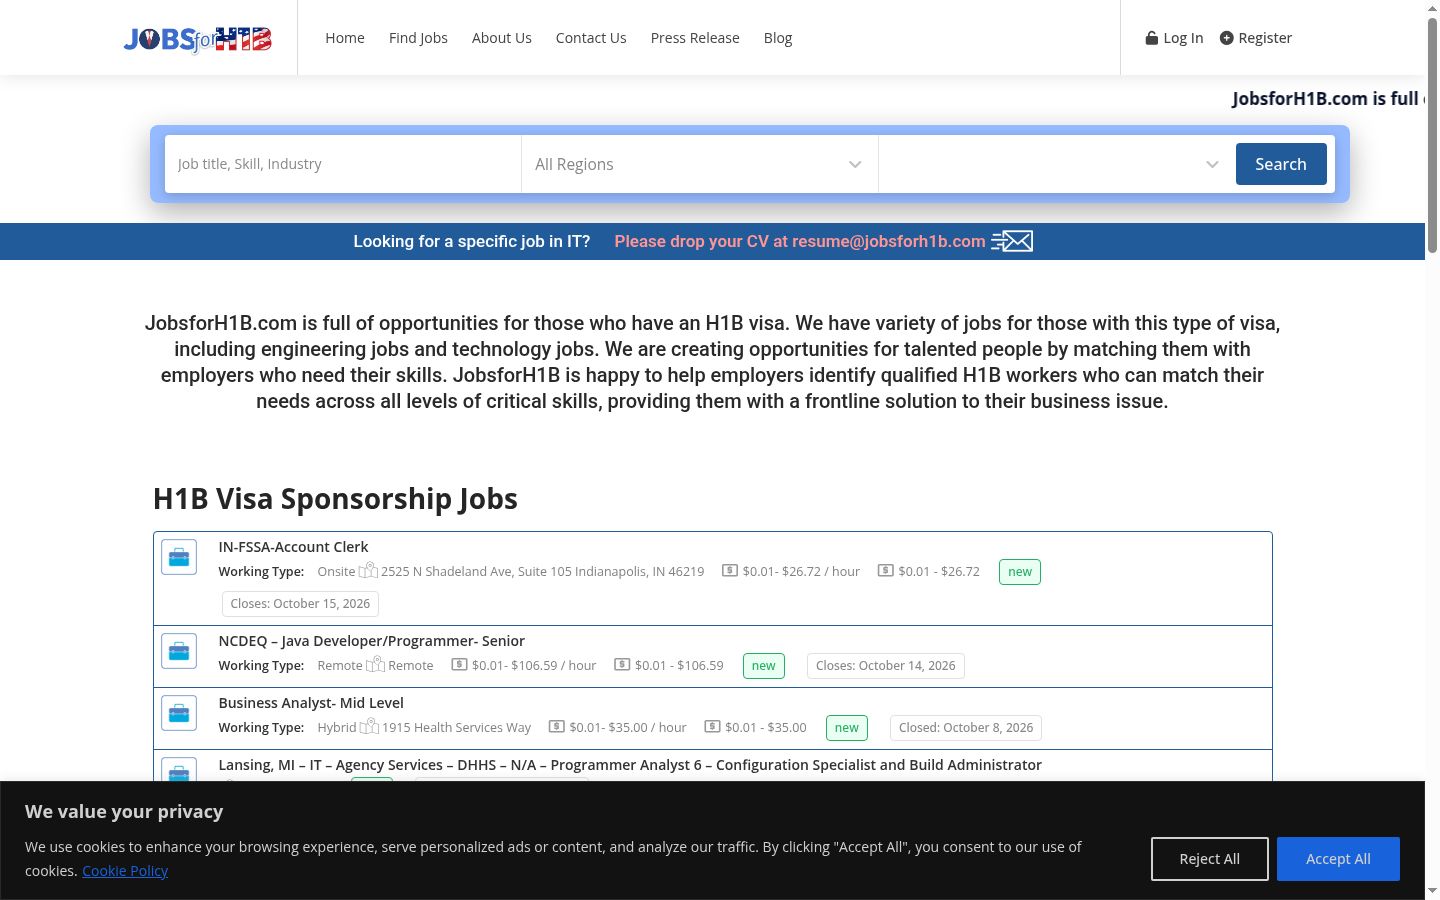Screen dimensions: 1440x900
Task: Open the Cookie Policy link
Action: pyautogui.click(x=125, y=871)
